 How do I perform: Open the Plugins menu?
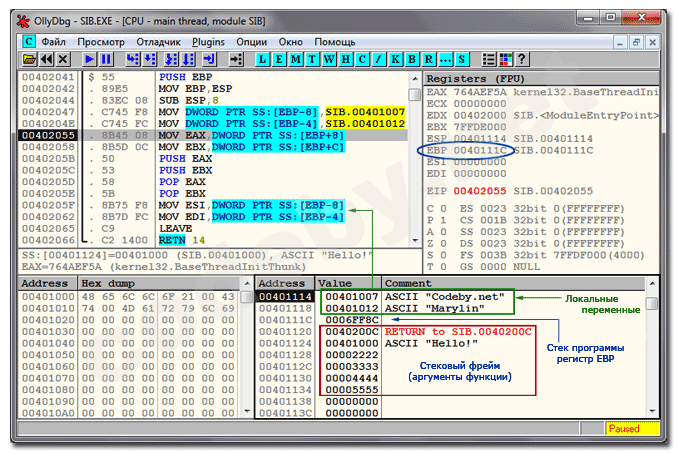pos(209,42)
